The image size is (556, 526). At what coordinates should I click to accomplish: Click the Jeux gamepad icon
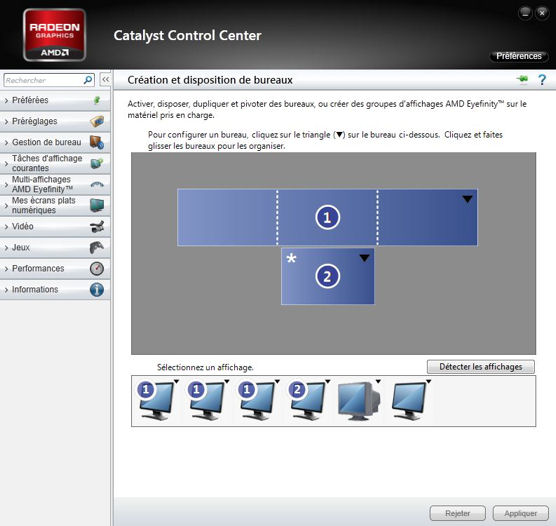click(97, 247)
